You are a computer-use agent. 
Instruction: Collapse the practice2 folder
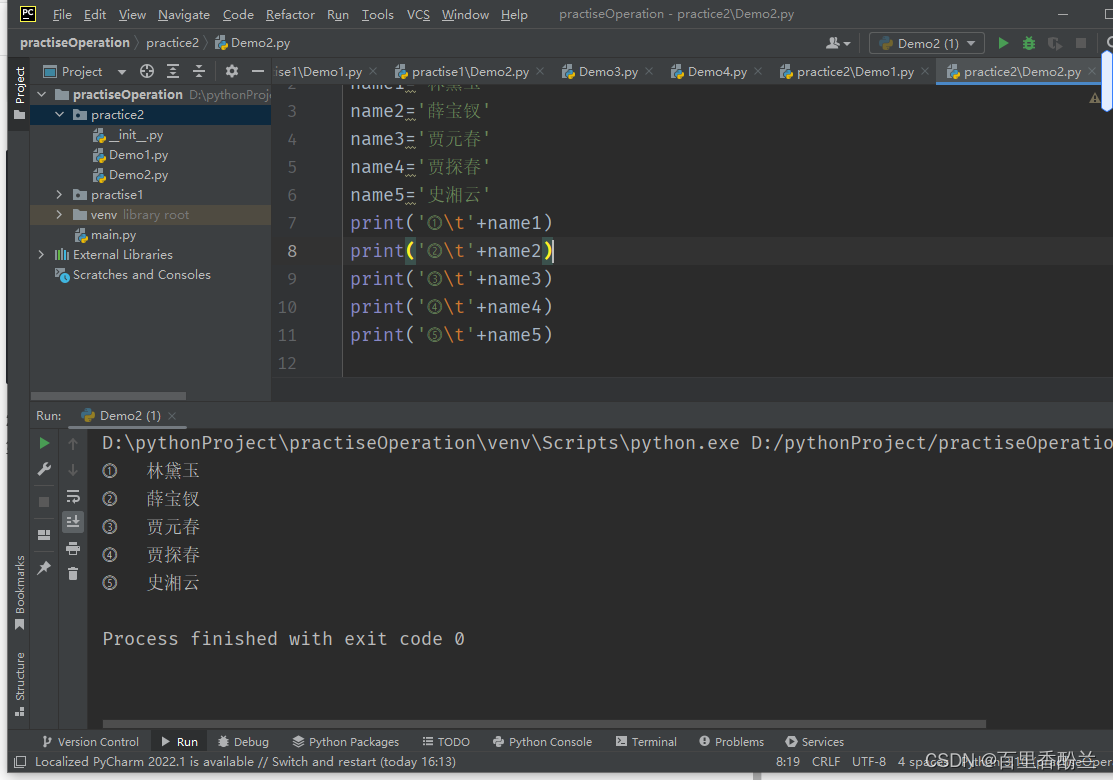coord(60,114)
